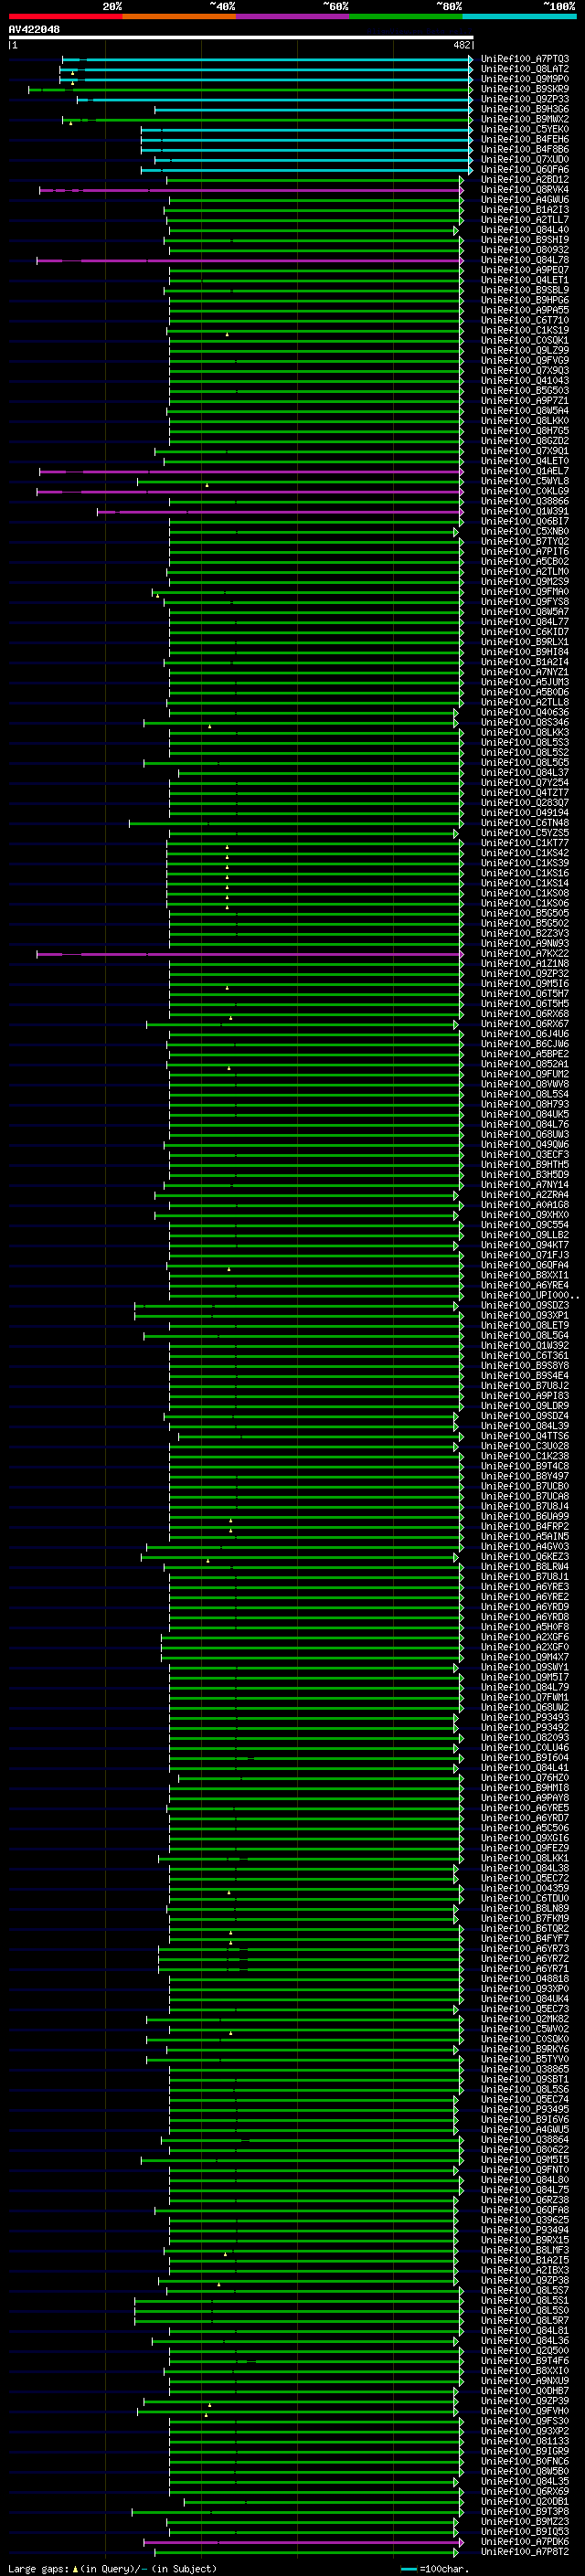Viewport: 585px width, 2576px height.
Task: Click the red 20% identity legend segment
Action: click(x=65, y=16)
